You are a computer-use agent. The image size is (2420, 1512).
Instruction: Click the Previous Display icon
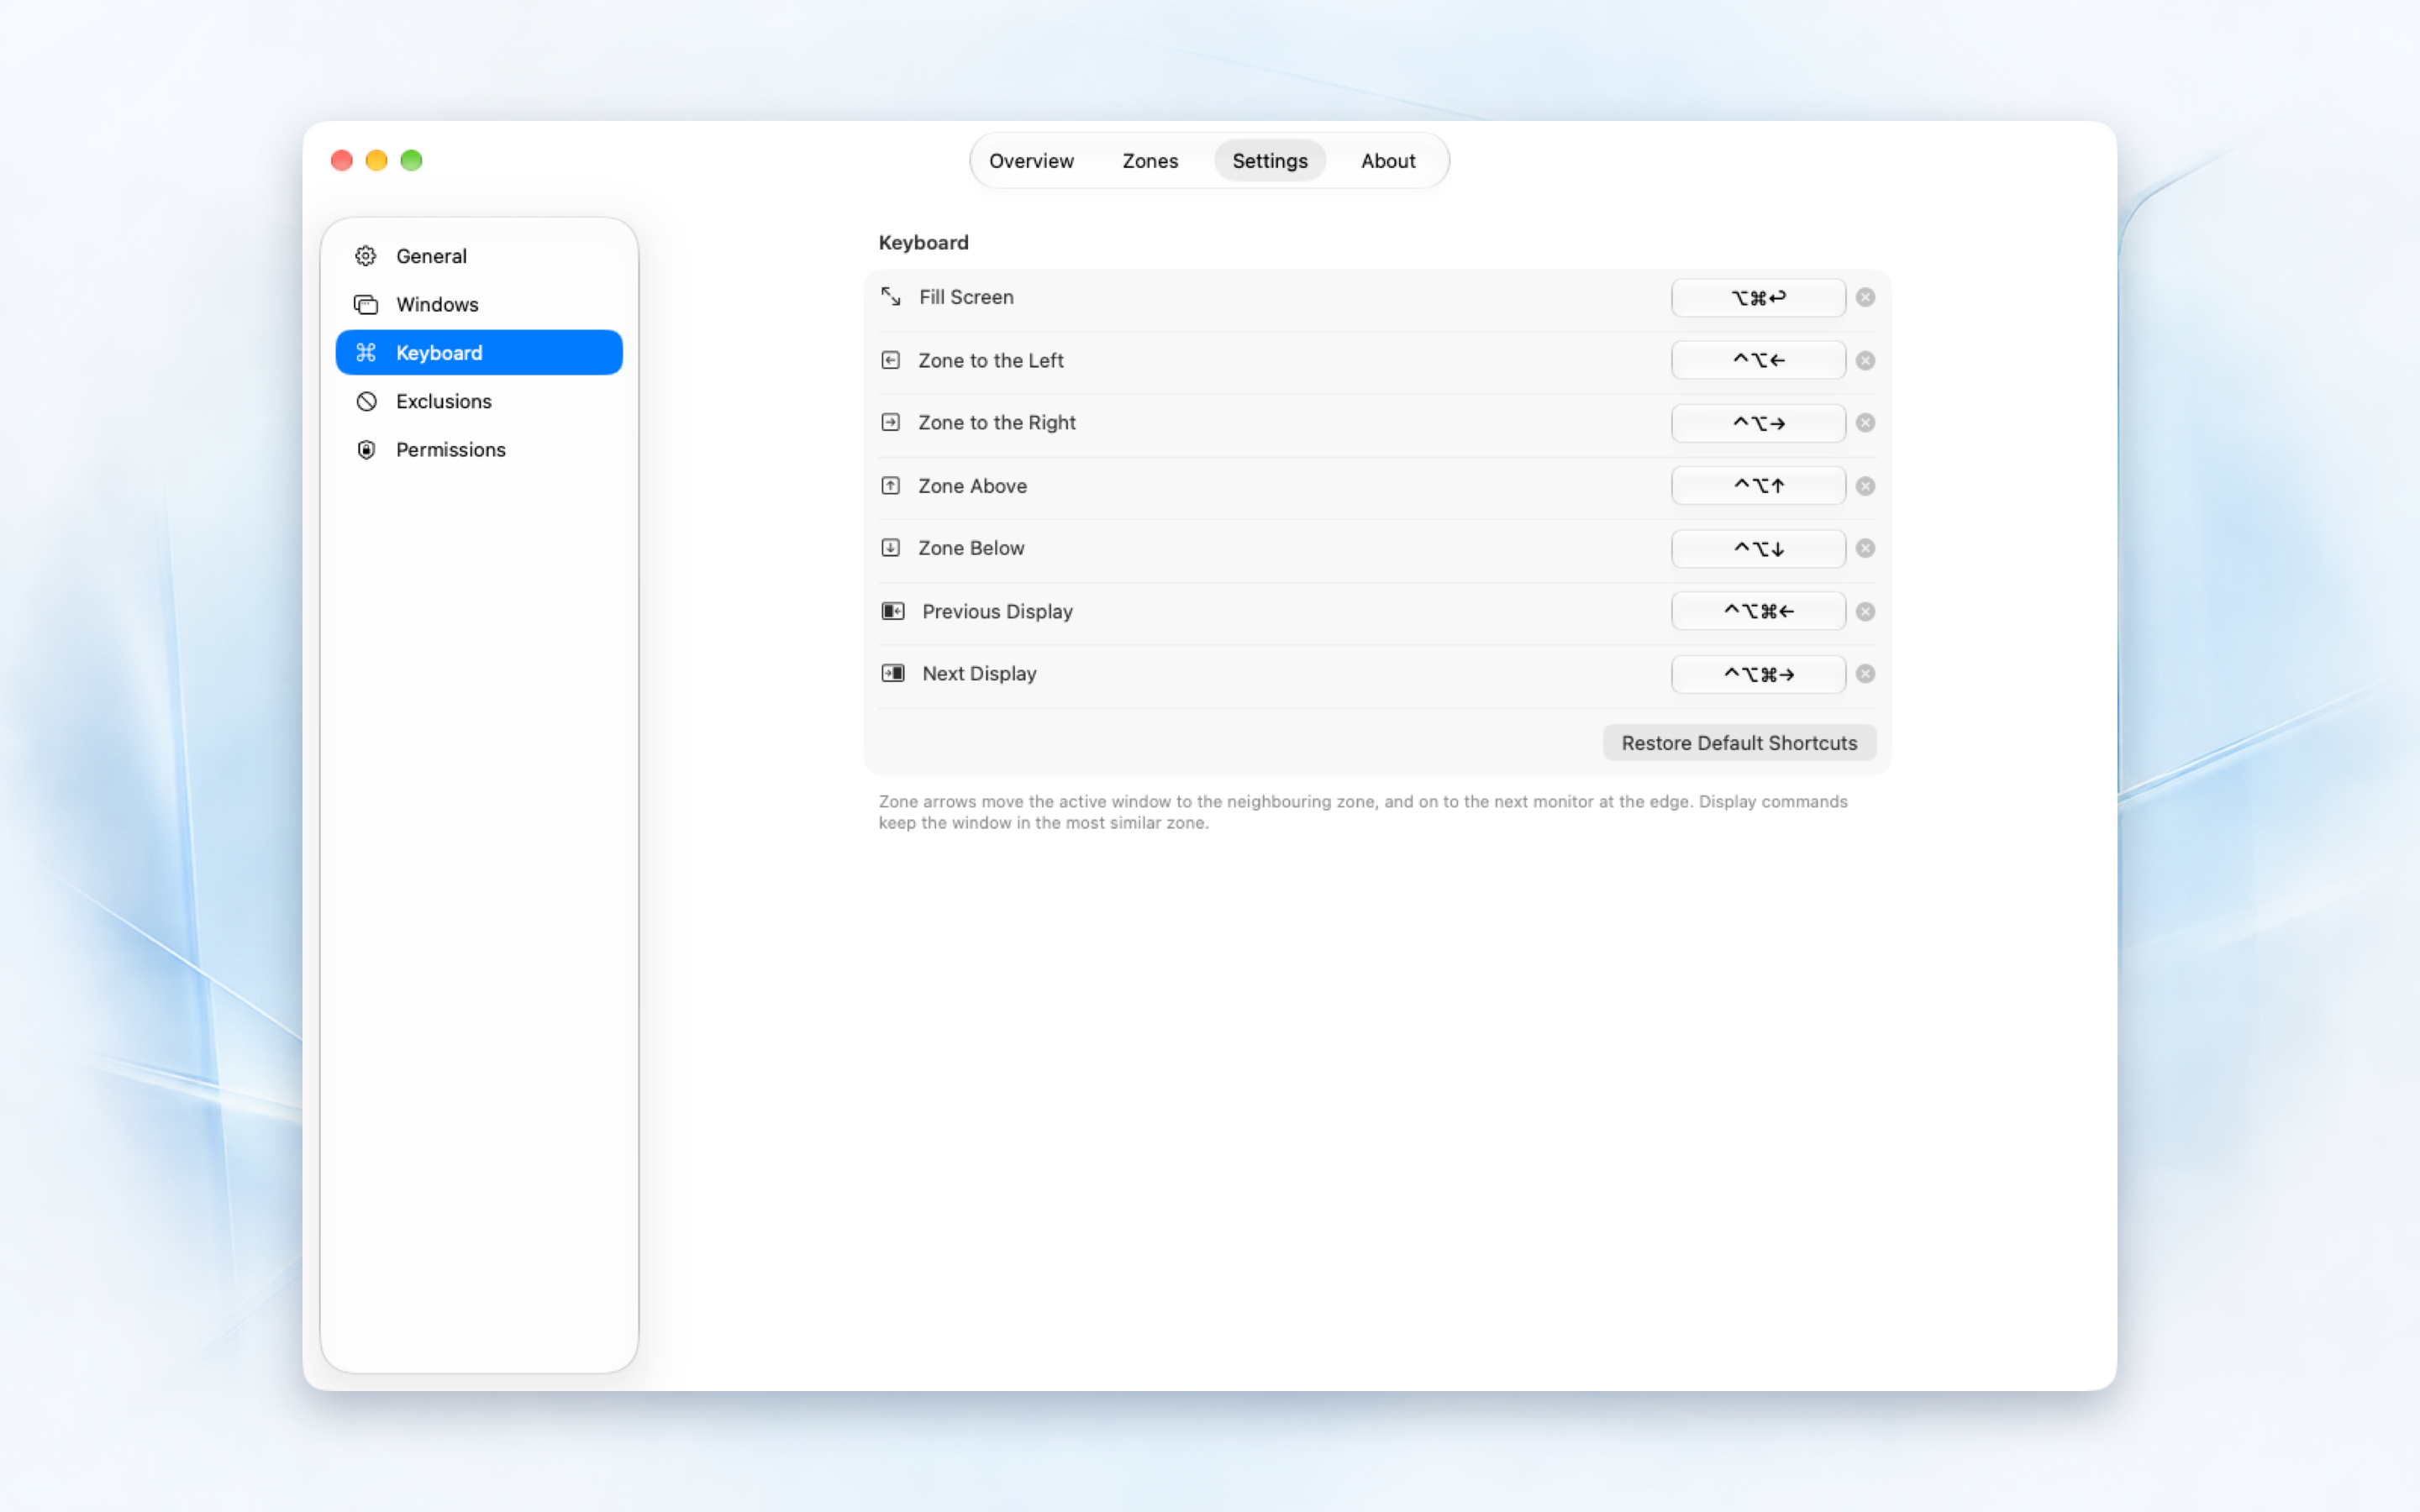(x=892, y=611)
